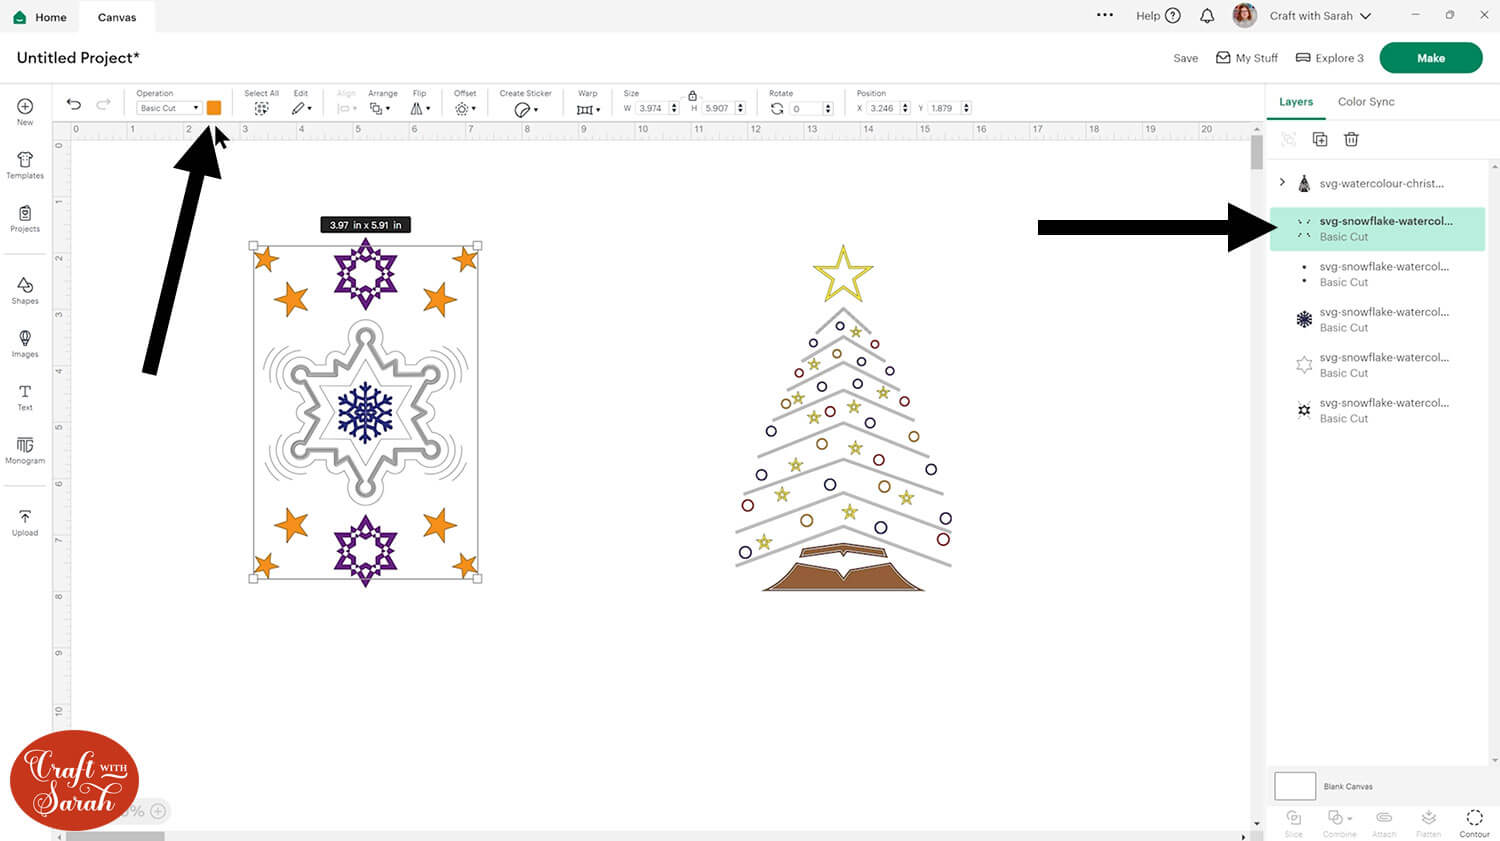
Task: Click the Upload icon in the sidebar
Action: [x=25, y=522]
